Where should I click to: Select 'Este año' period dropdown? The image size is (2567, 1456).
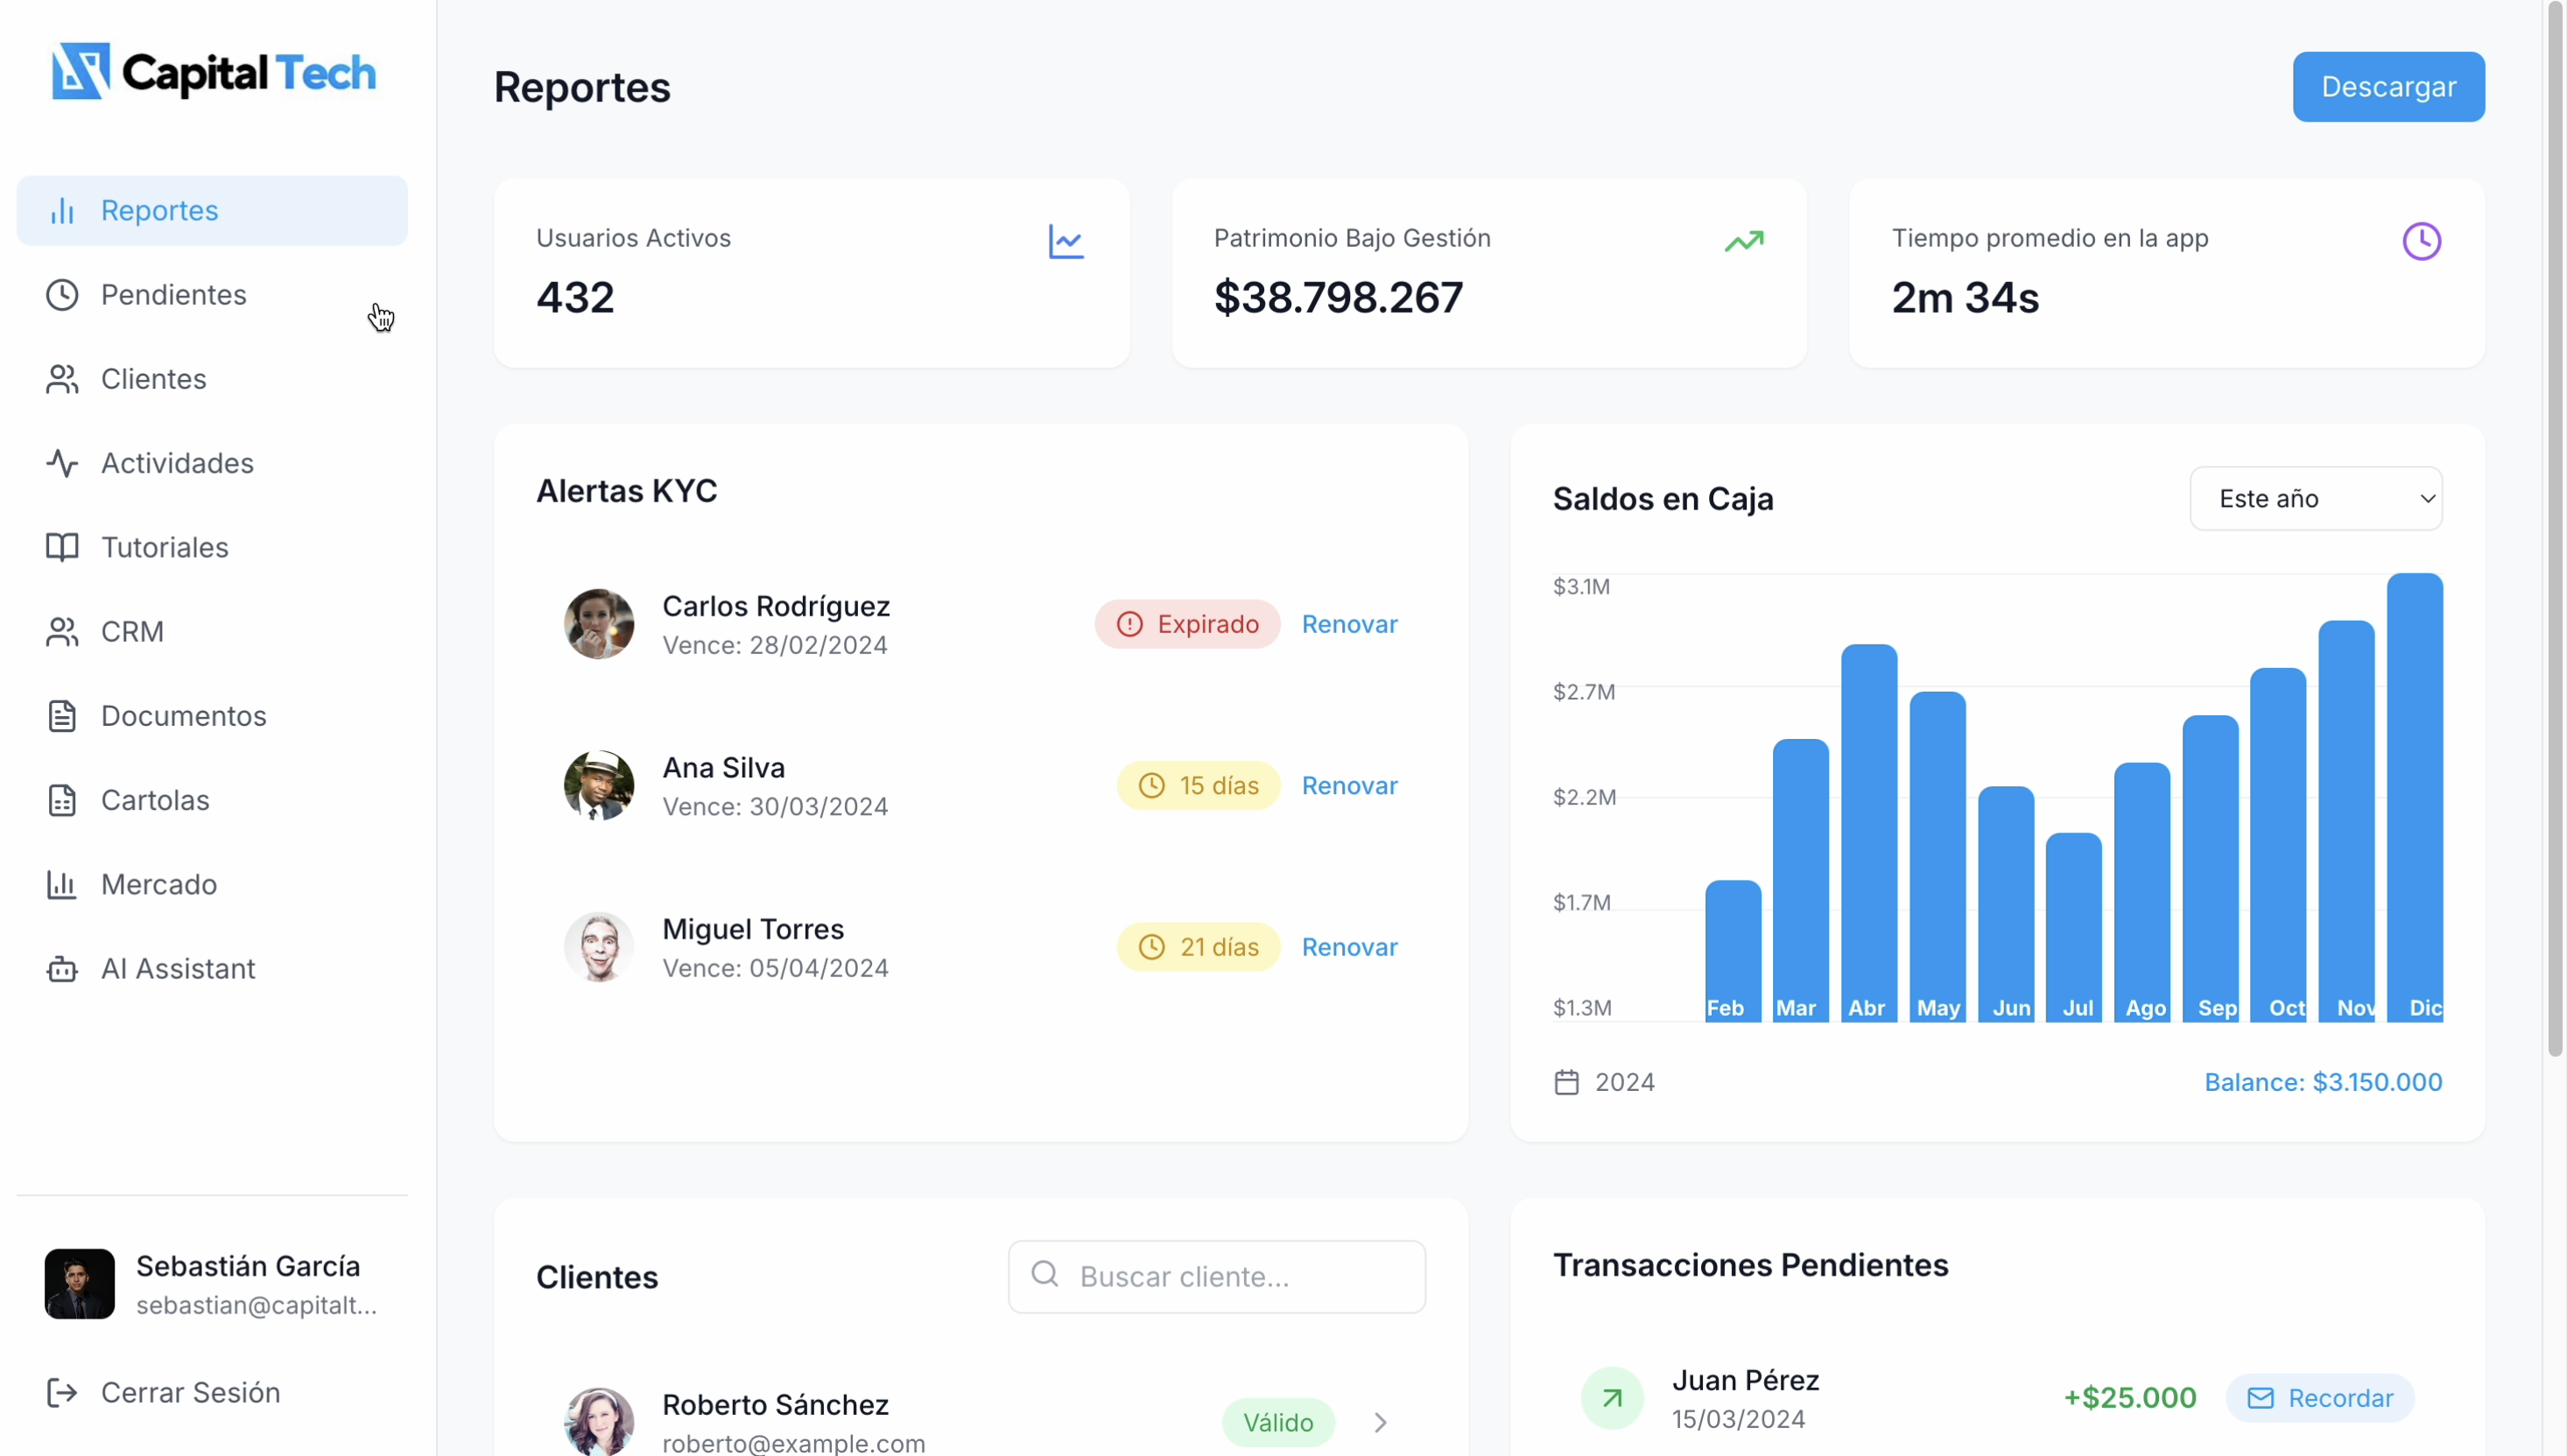2315,499
